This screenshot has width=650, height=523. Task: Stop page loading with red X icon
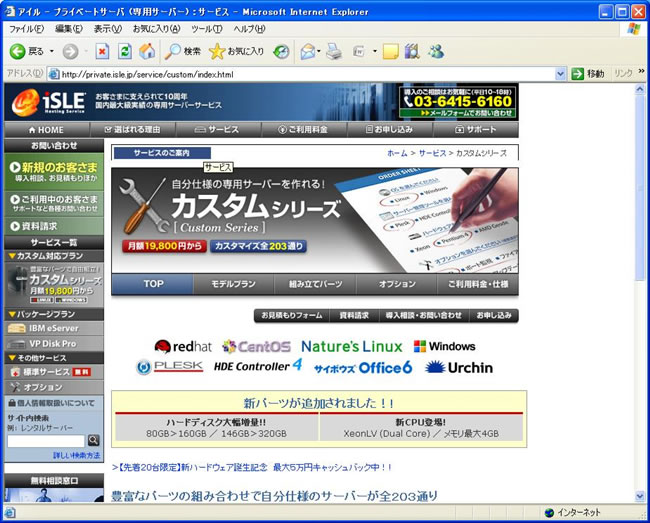102,51
